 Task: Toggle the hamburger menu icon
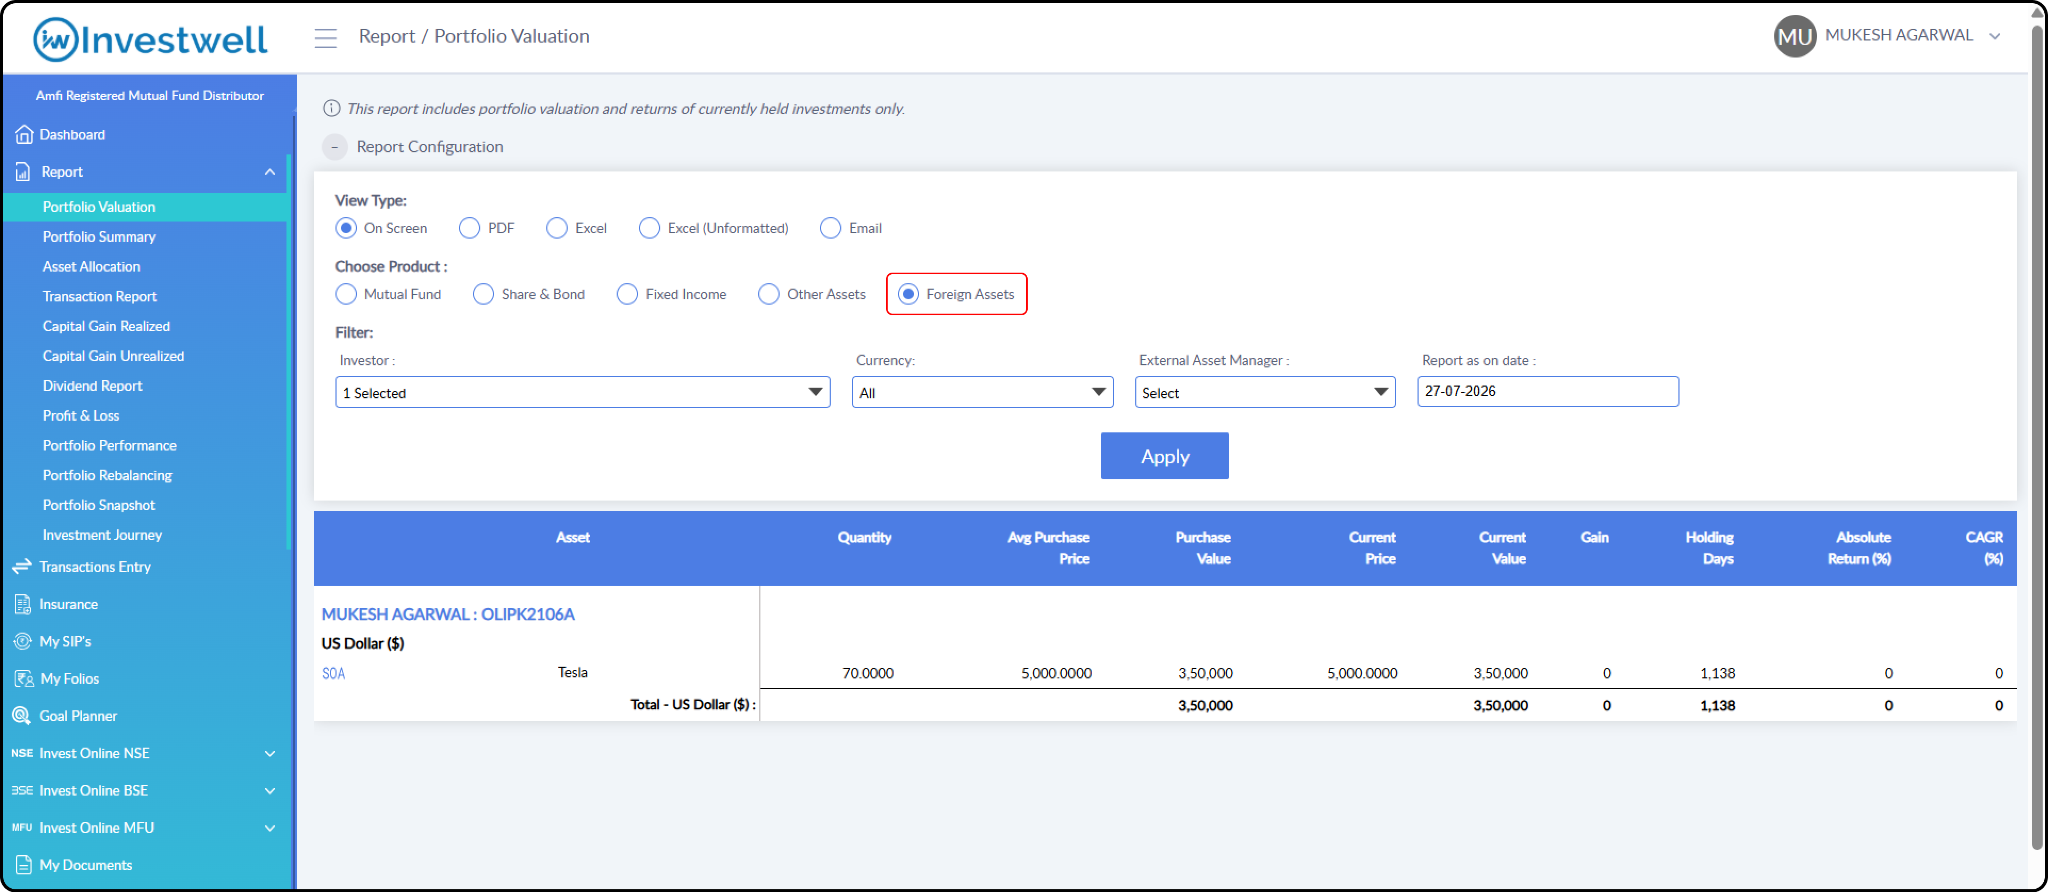tap(325, 38)
